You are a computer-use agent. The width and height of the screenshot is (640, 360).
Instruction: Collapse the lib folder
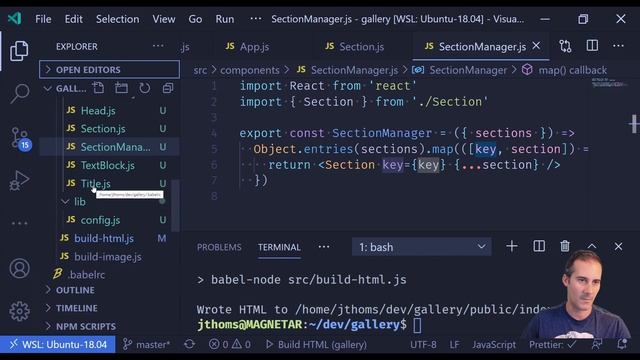coord(73,202)
